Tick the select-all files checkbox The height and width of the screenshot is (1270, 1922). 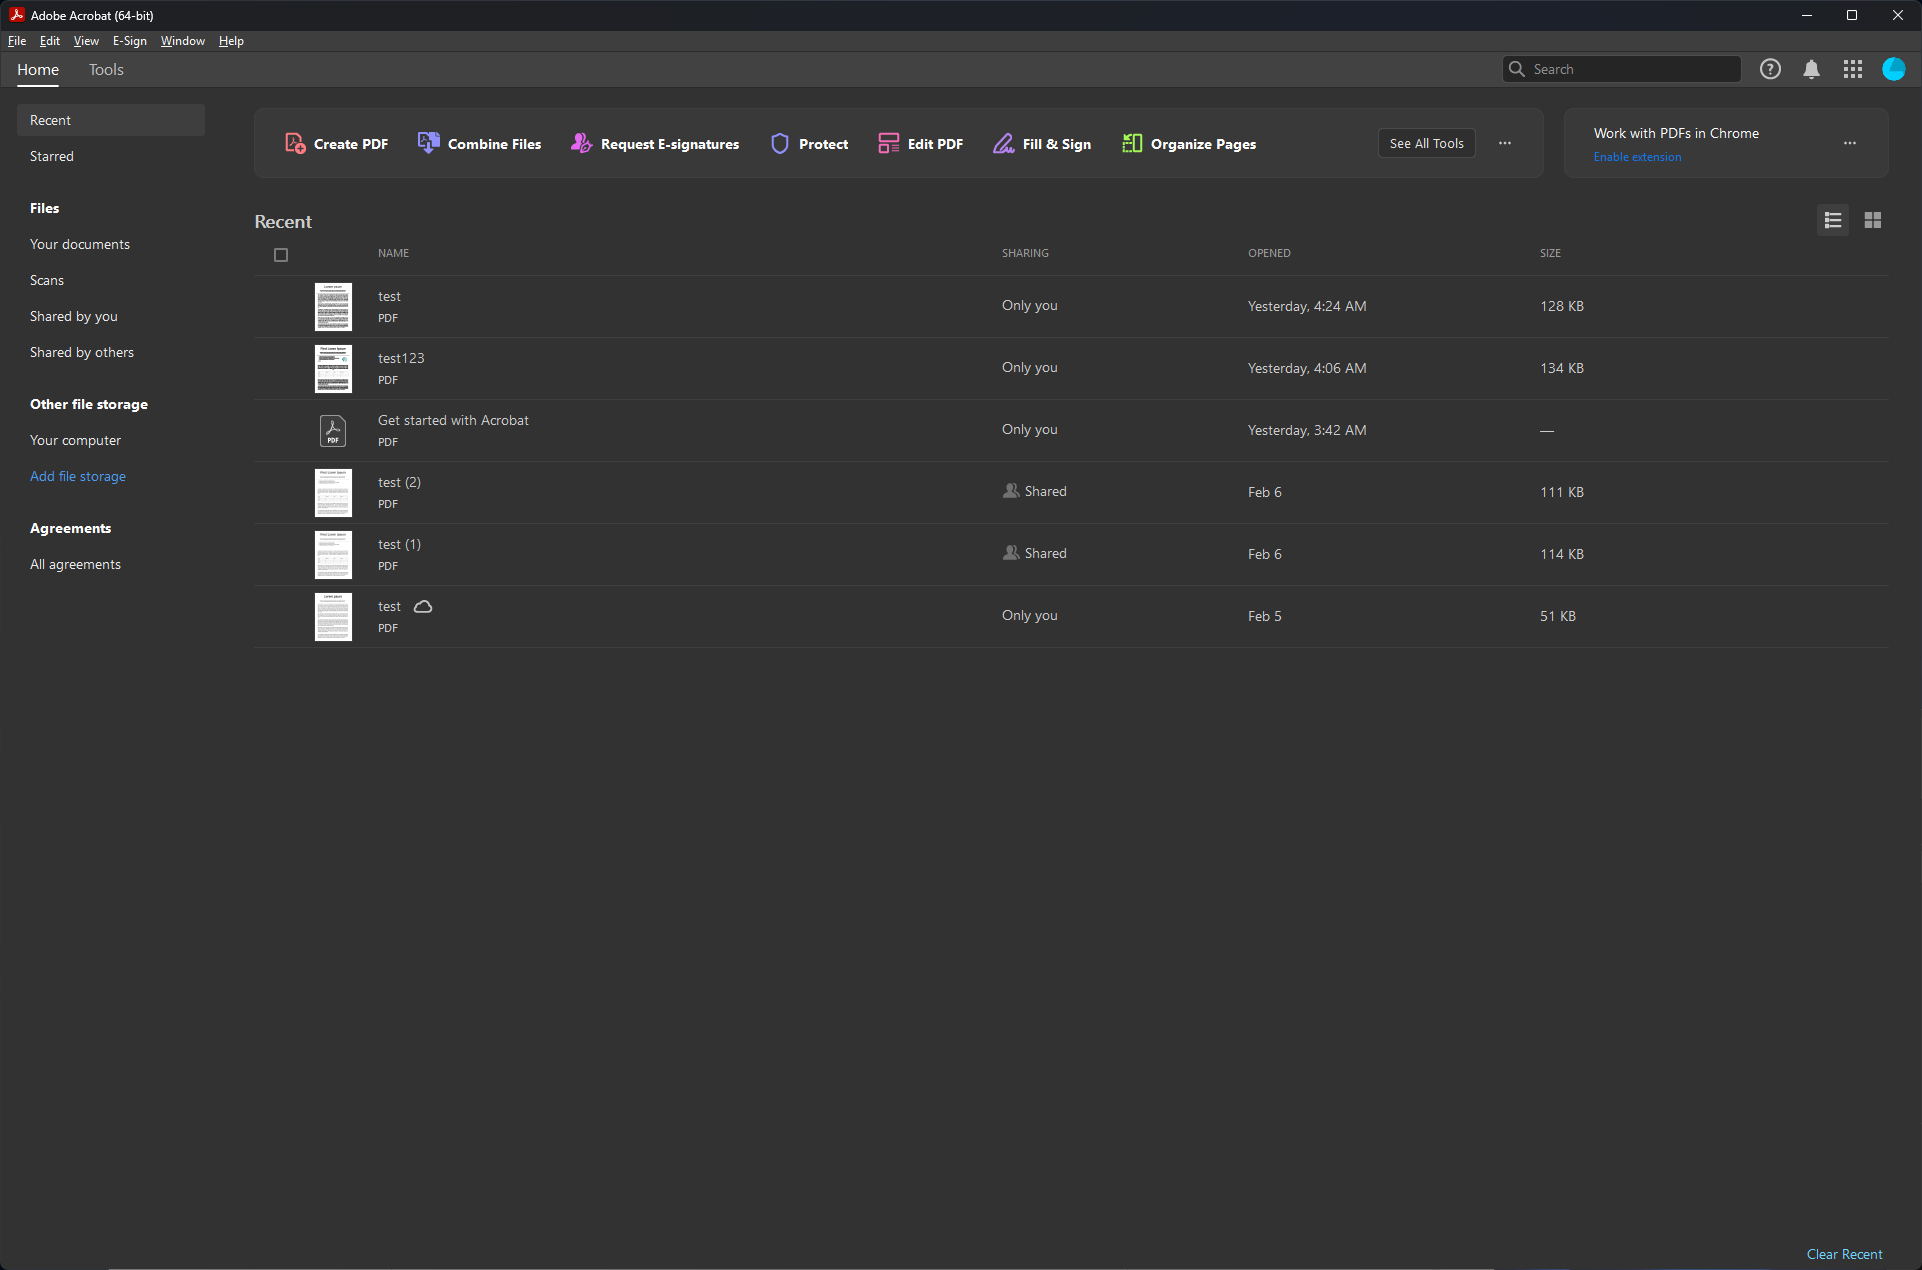281,255
